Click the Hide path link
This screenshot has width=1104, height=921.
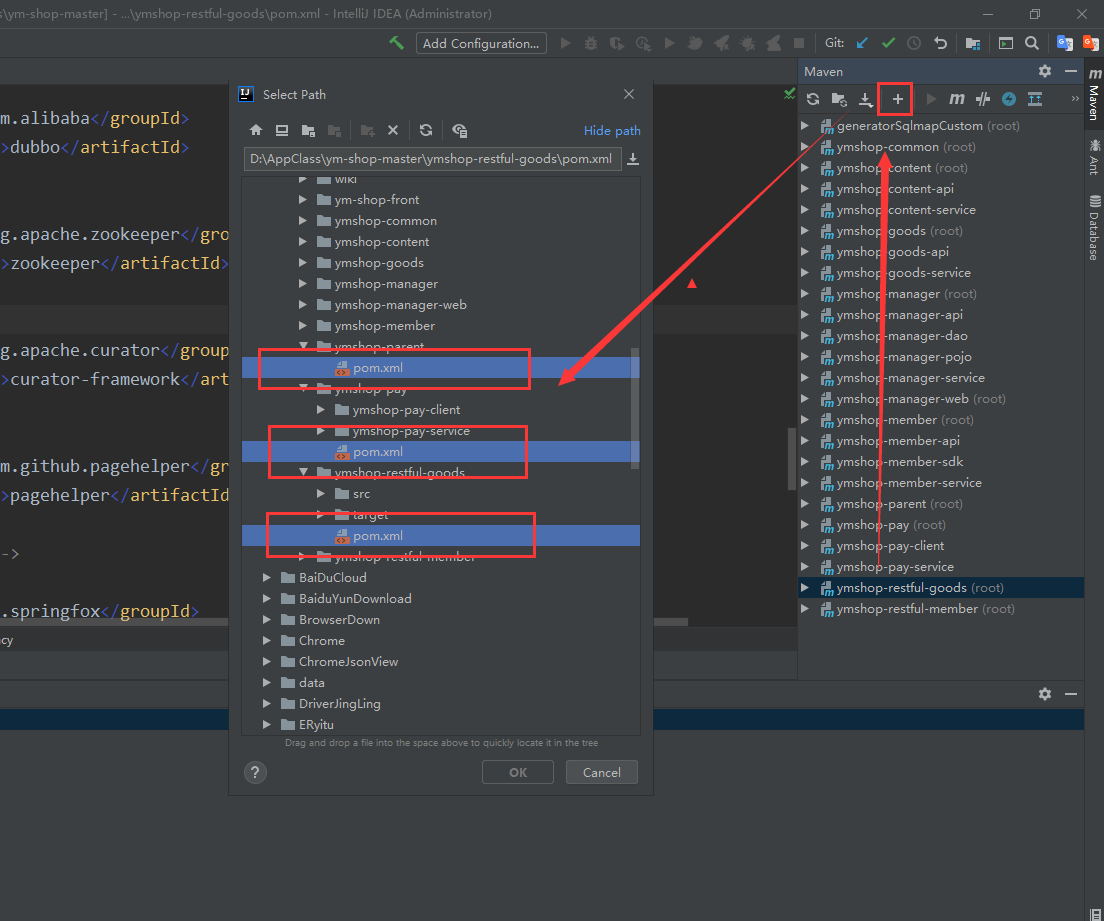tap(612, 131)
